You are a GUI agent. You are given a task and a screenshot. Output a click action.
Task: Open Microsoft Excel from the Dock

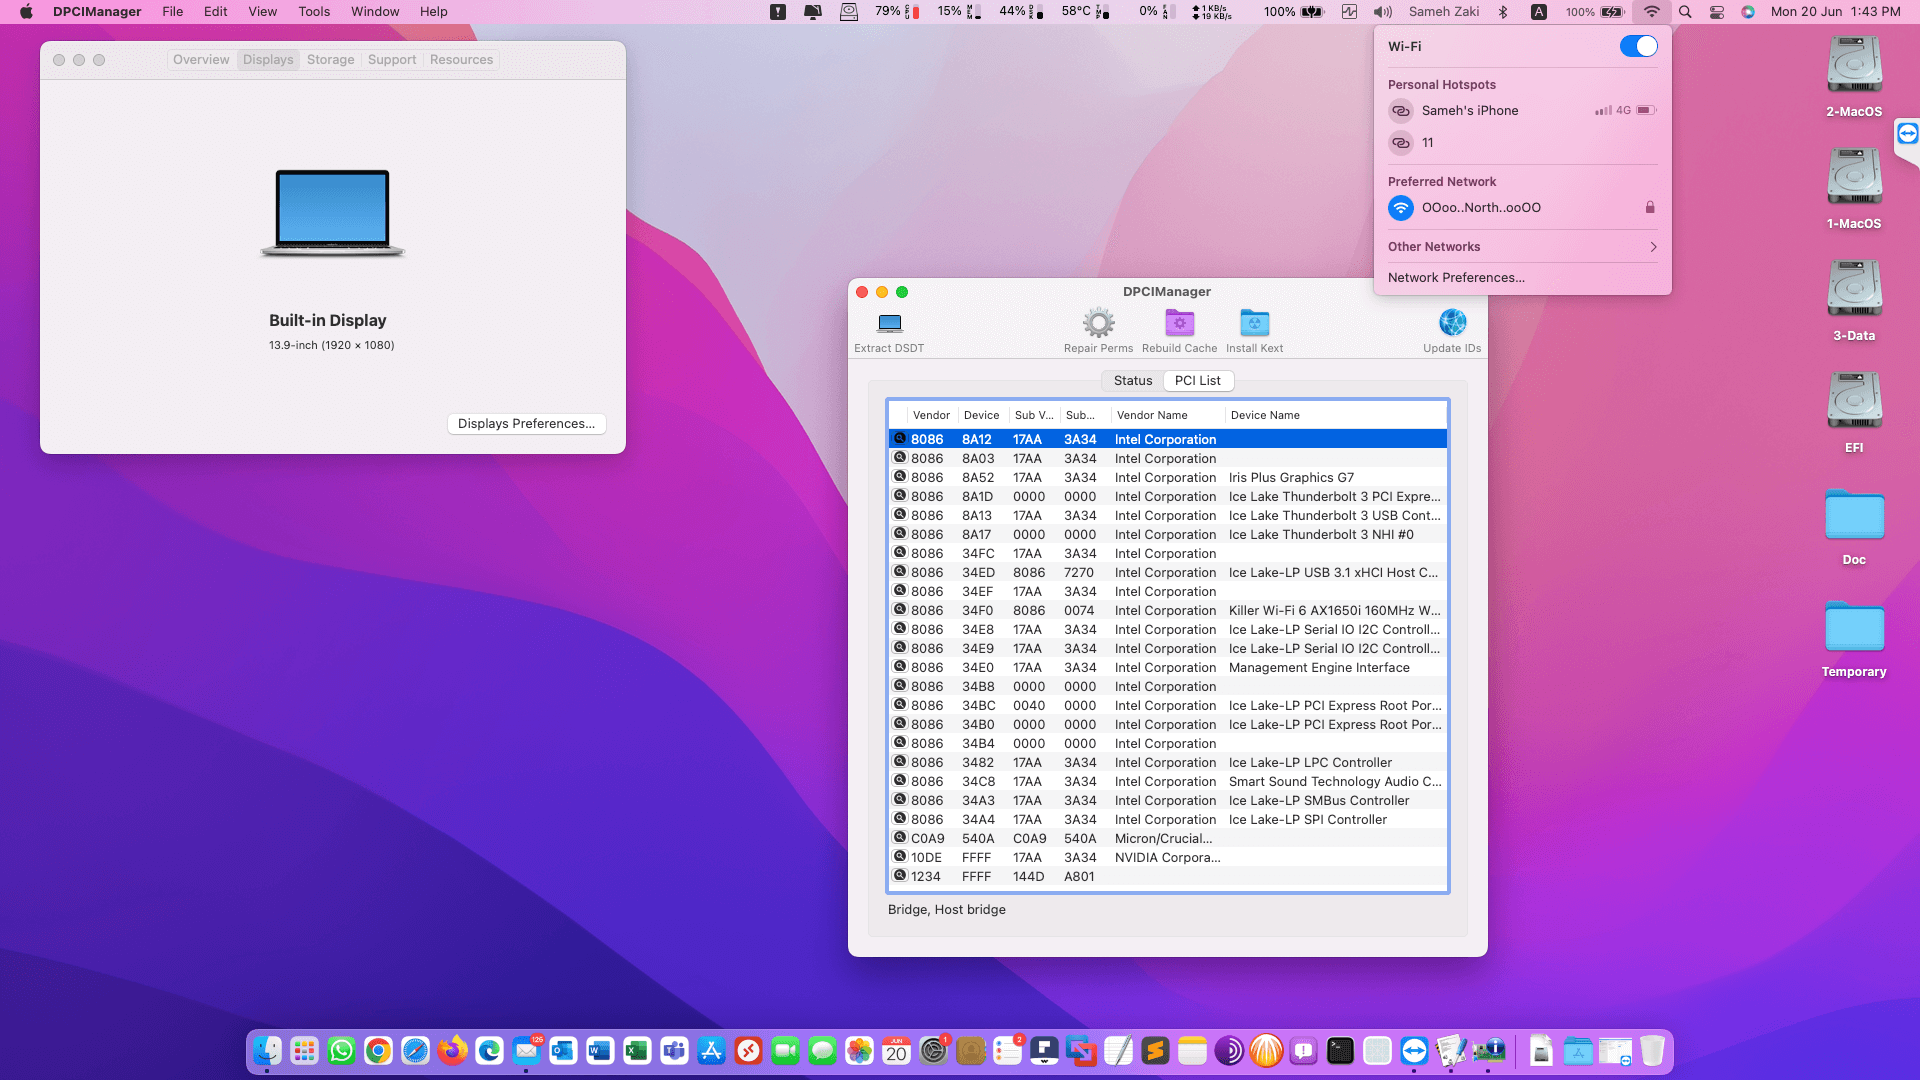[x=637, y=1051]
